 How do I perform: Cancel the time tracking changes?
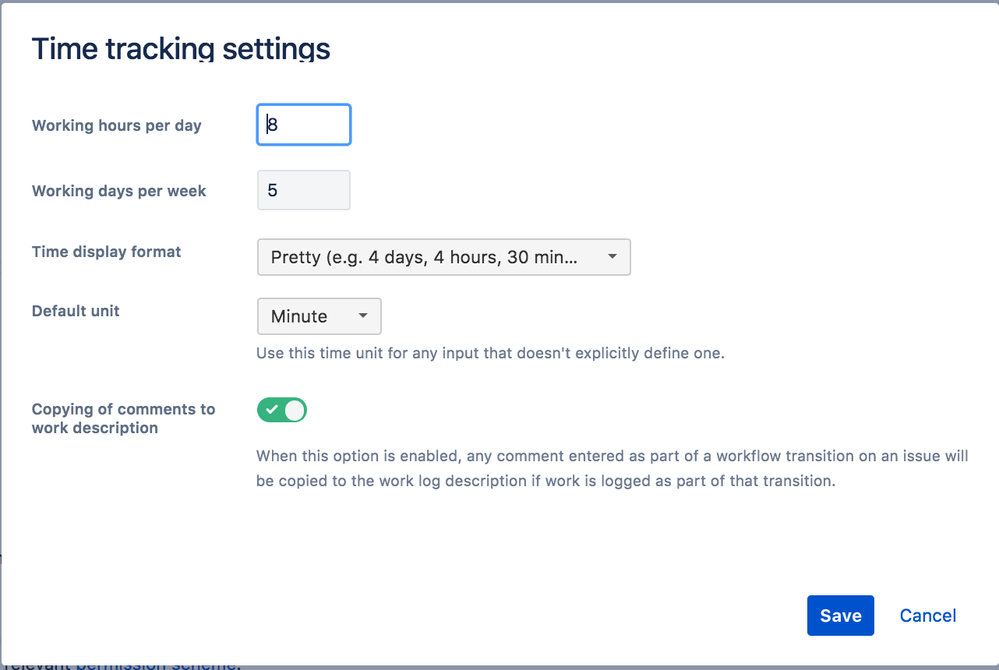pyautogui.click(x=927, y=615)
